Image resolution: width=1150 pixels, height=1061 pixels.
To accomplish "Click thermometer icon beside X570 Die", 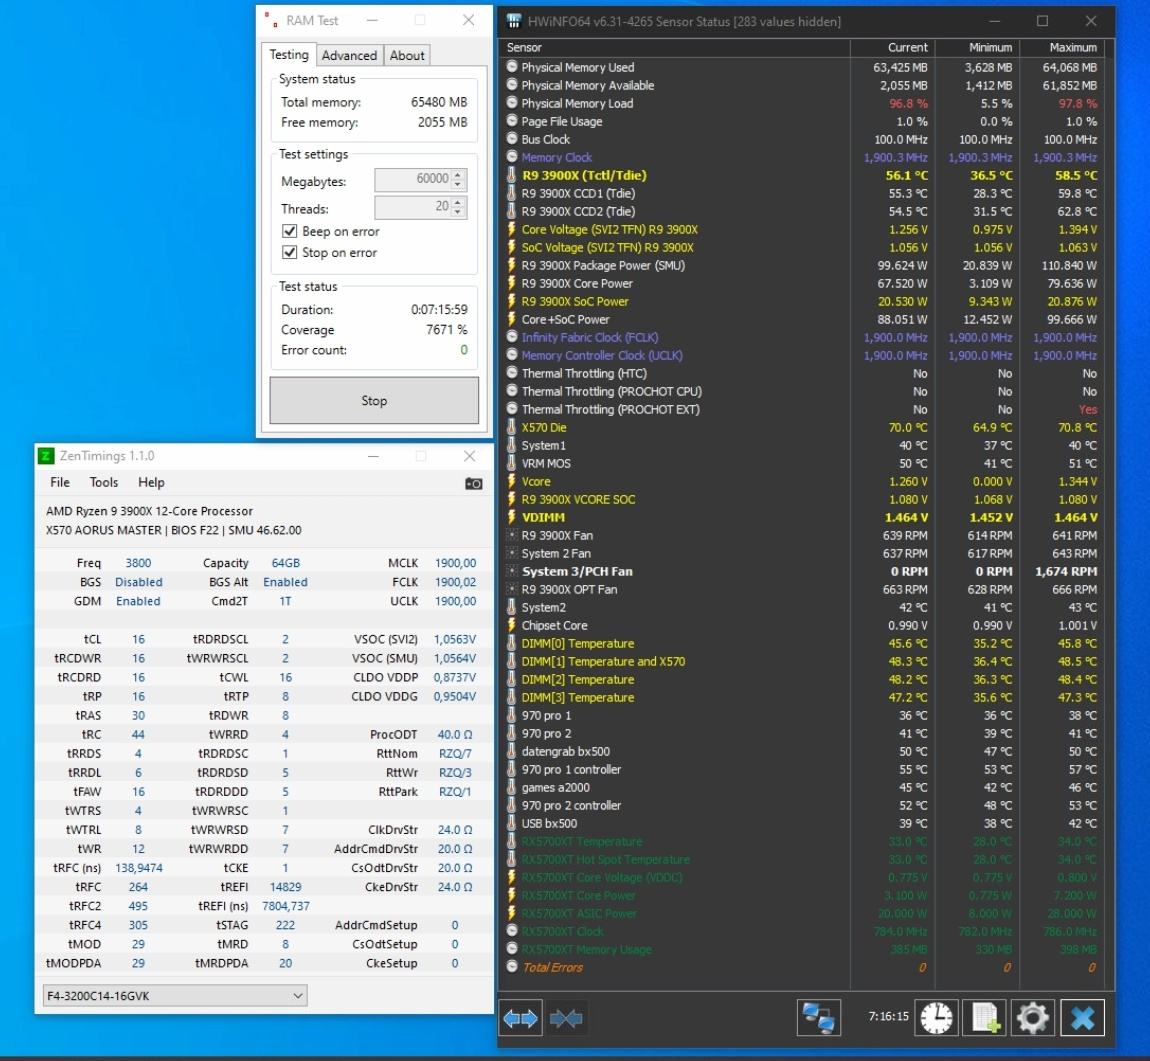I will click(512, 427).
